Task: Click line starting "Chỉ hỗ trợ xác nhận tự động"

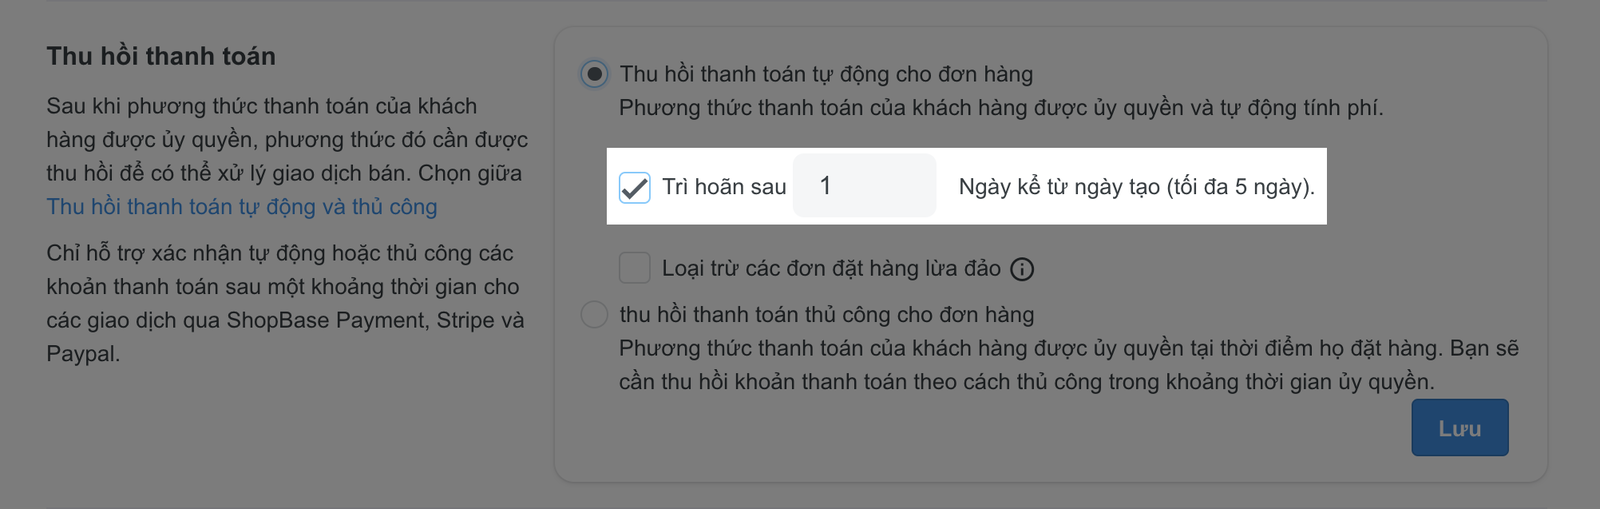Action: [279, 253]
